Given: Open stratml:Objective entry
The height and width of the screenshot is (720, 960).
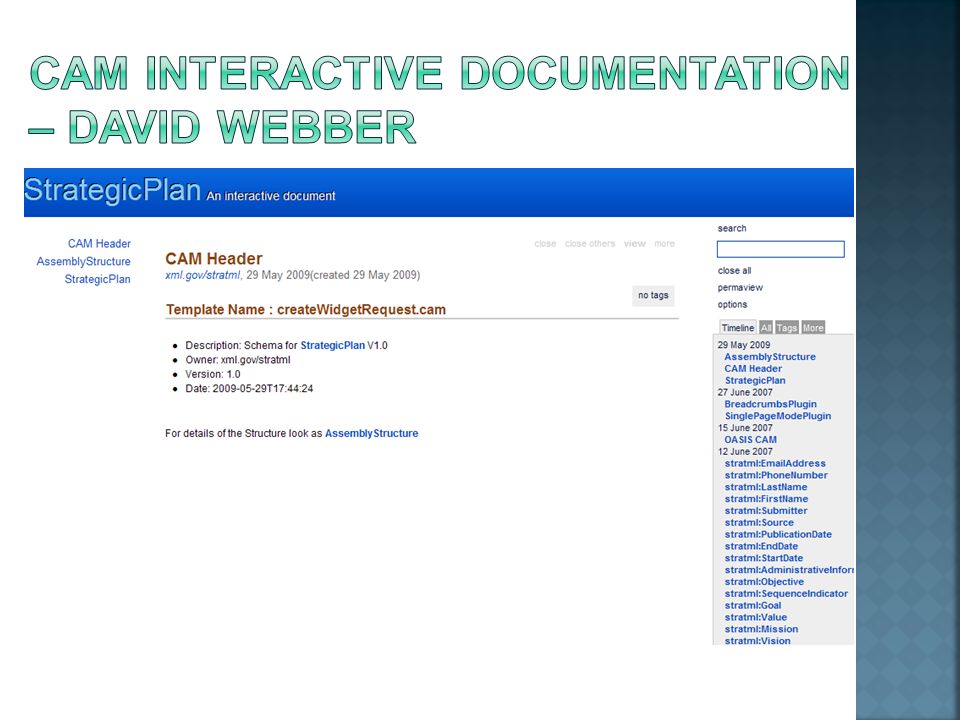Looking at the screenshot, I should pyautogui.click(x=764, y=582).
